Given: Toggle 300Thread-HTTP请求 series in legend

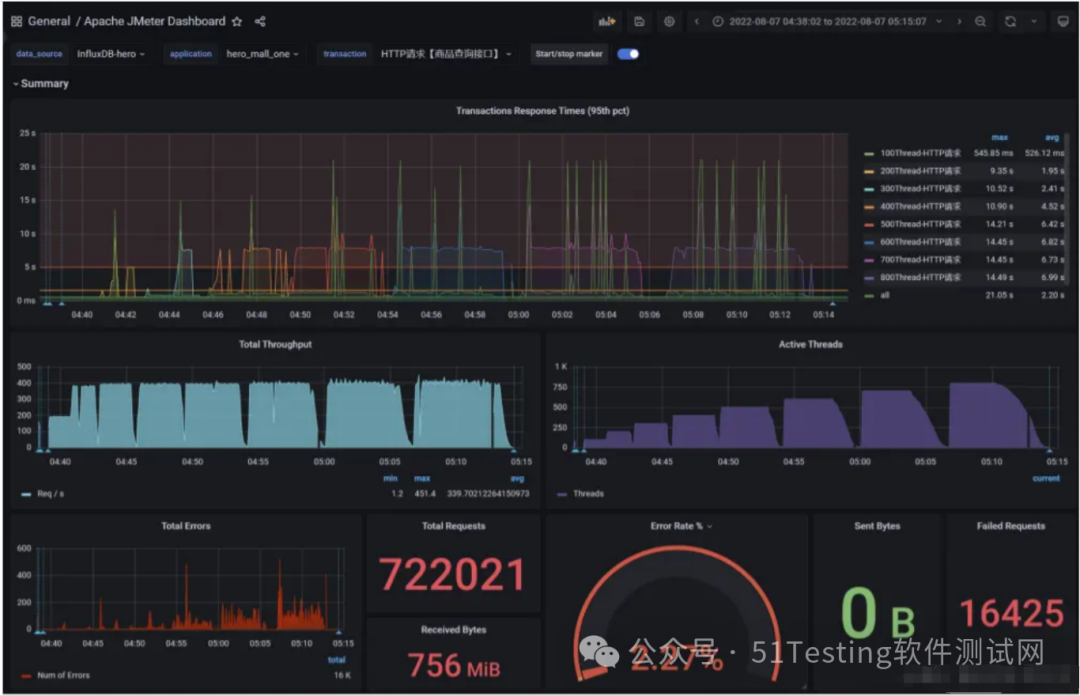Looking at the screenshot, I should tap(920, 189).
